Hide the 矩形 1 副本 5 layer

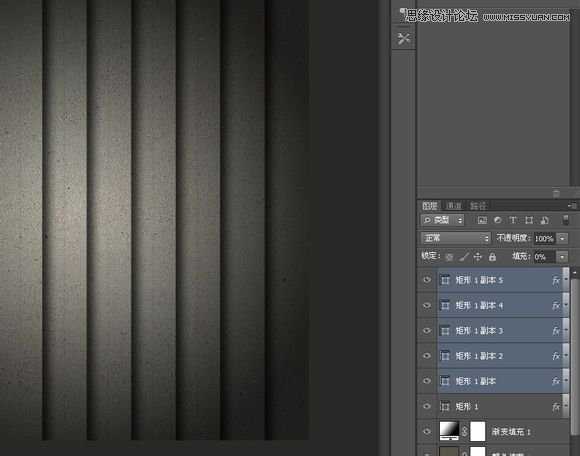point(427,280)
